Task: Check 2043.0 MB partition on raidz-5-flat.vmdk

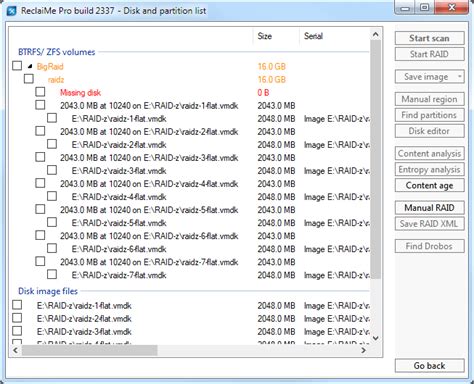Action: 40,209
